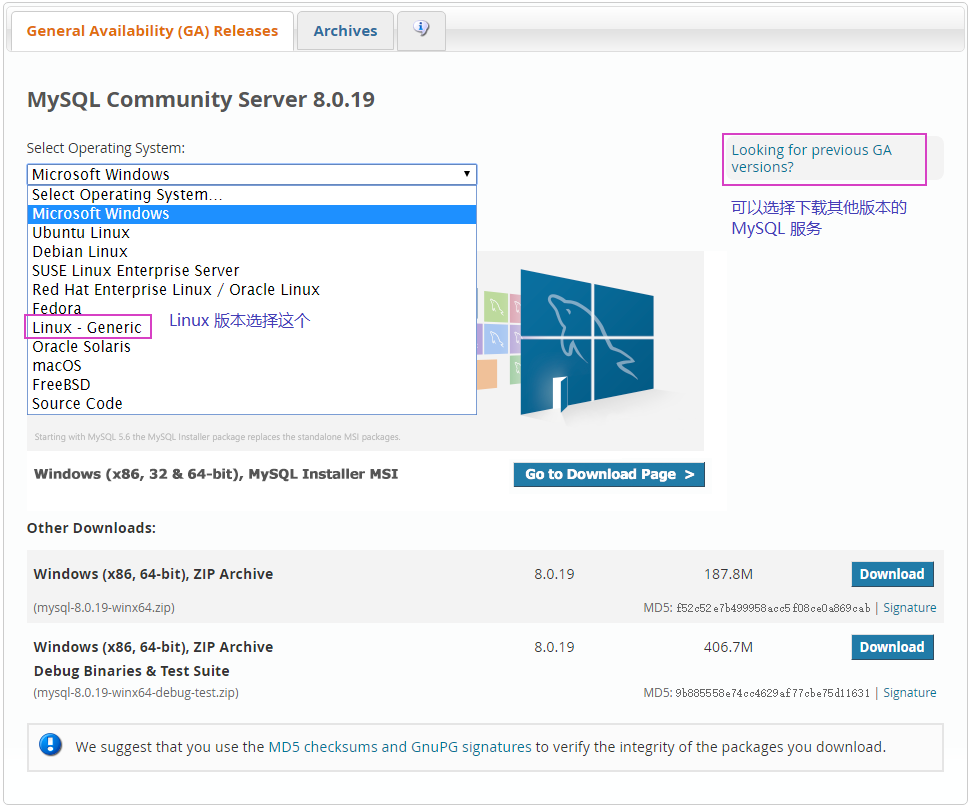Viewport: 970px width, 807px height.
Task: Pick SUSE Linux Enterprise Server
Action: pyautogui.click(x=252, y=271)
